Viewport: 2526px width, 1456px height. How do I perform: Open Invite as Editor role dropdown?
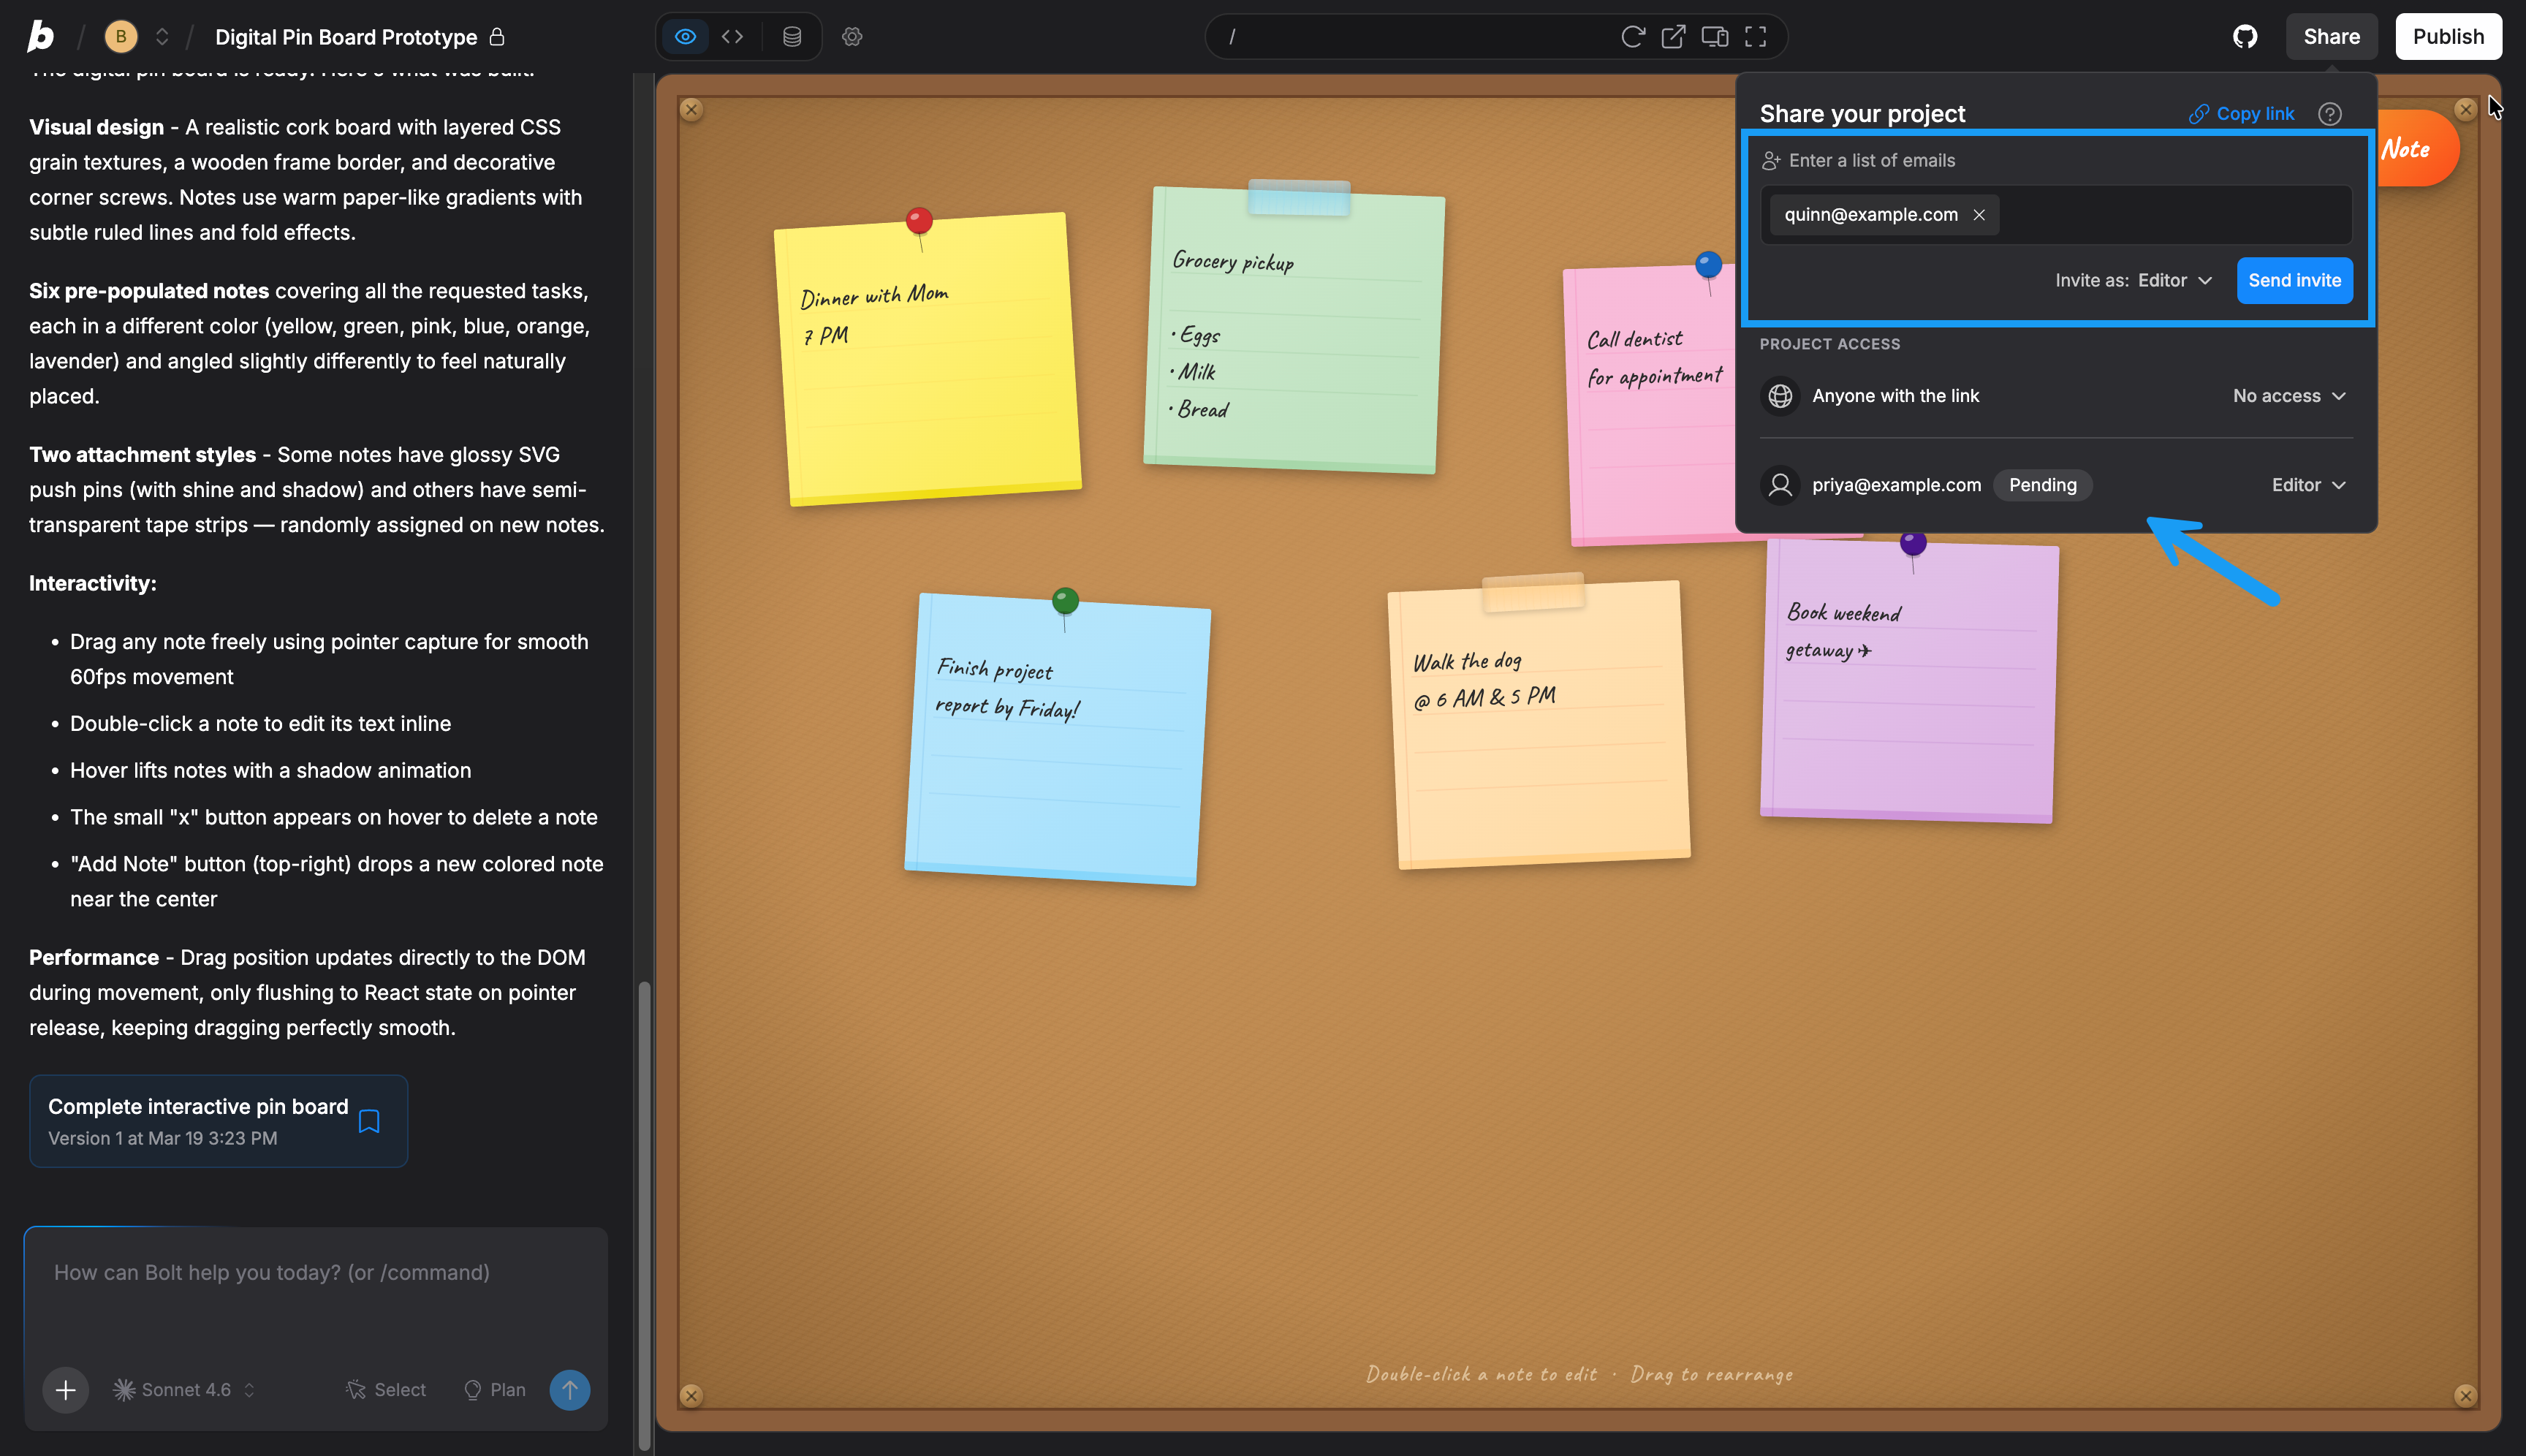tap(2174, 281)
